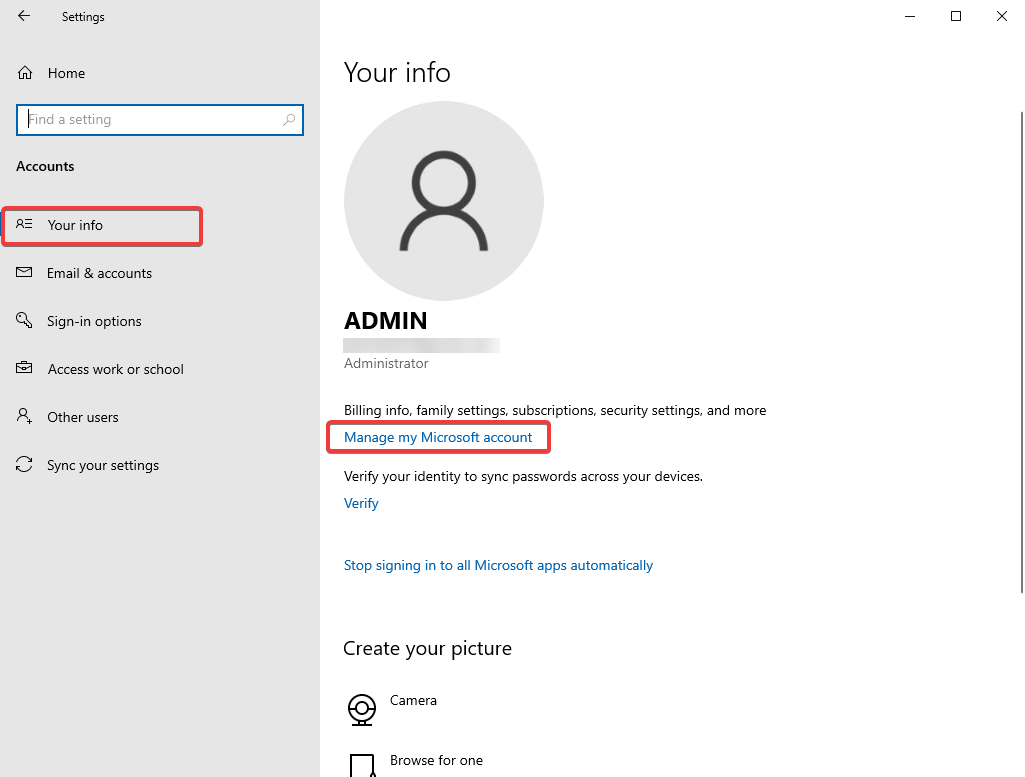This screenshot has width=1025, height=777.
Task: Open Sign-in options
Action: pyautogui.click(x=96, y=321)
